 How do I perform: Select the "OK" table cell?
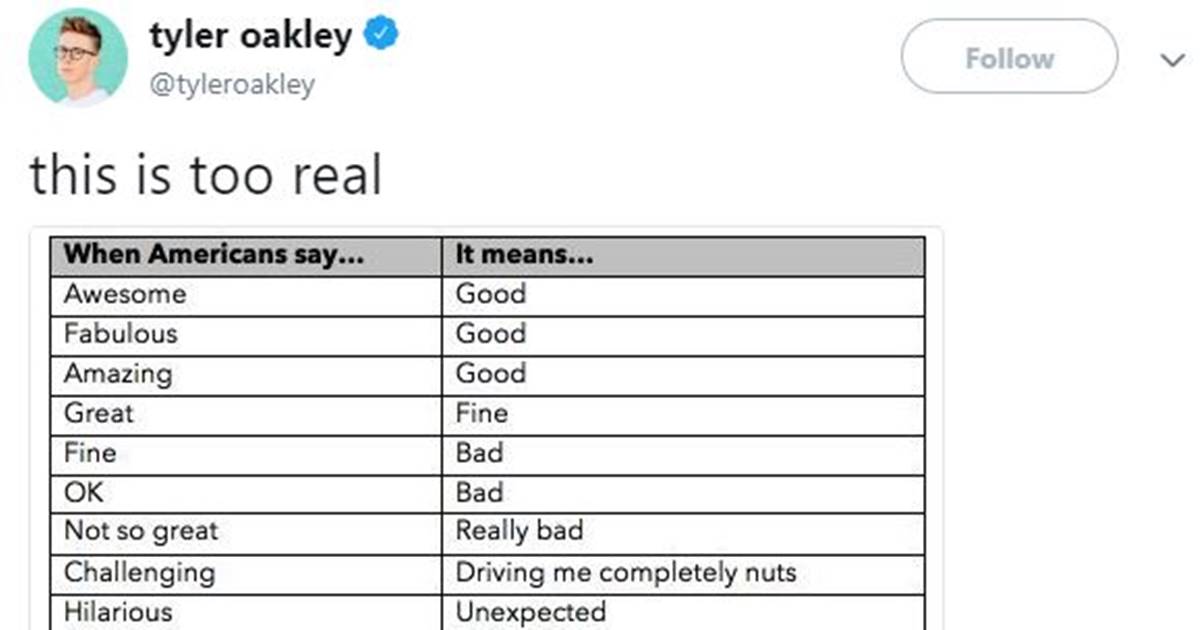click(84, 492)
